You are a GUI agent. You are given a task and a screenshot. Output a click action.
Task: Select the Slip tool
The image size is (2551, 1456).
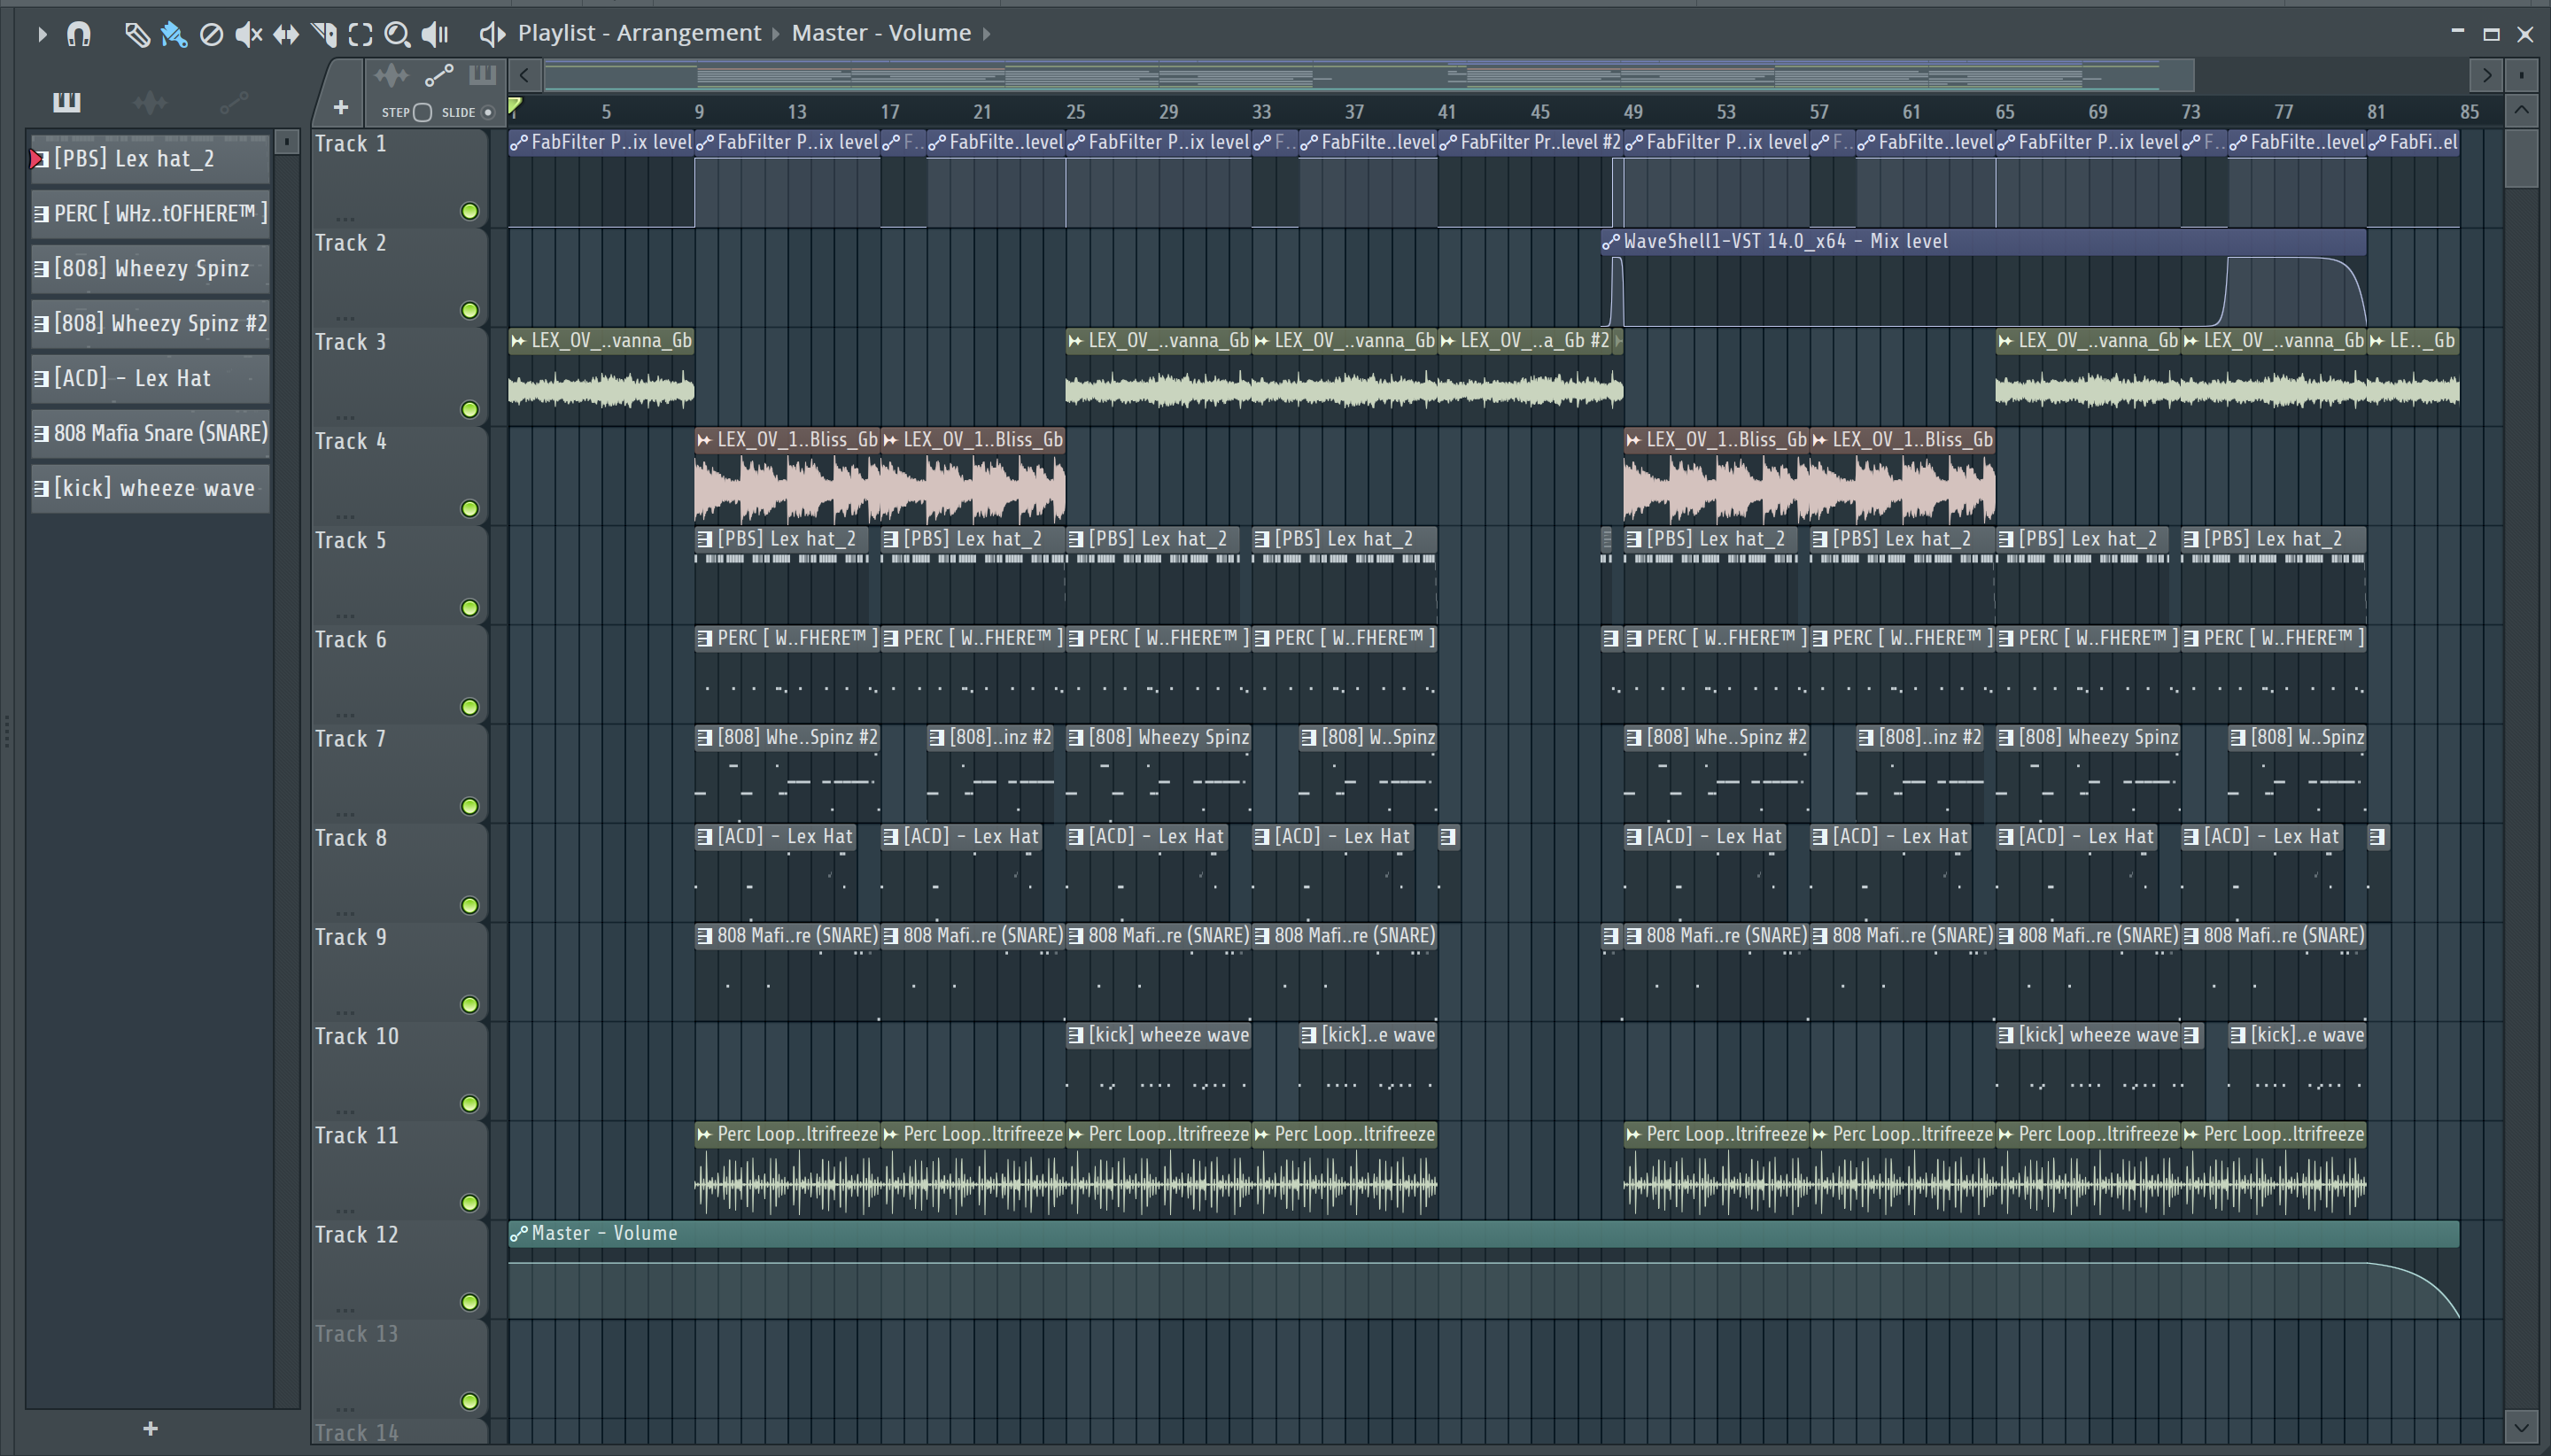pos(286,35)
